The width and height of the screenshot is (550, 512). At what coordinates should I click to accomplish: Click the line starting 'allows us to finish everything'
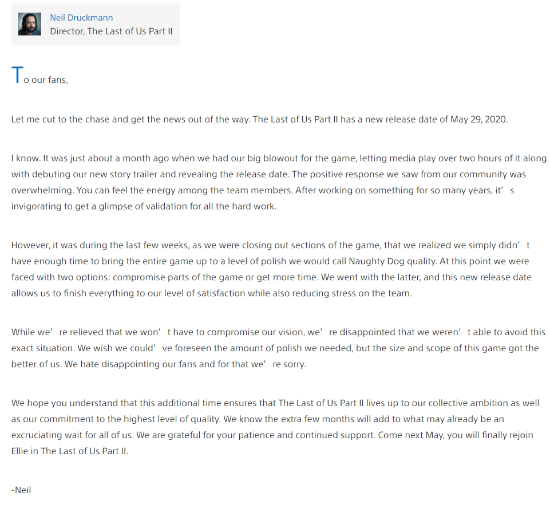coord(212,294)
